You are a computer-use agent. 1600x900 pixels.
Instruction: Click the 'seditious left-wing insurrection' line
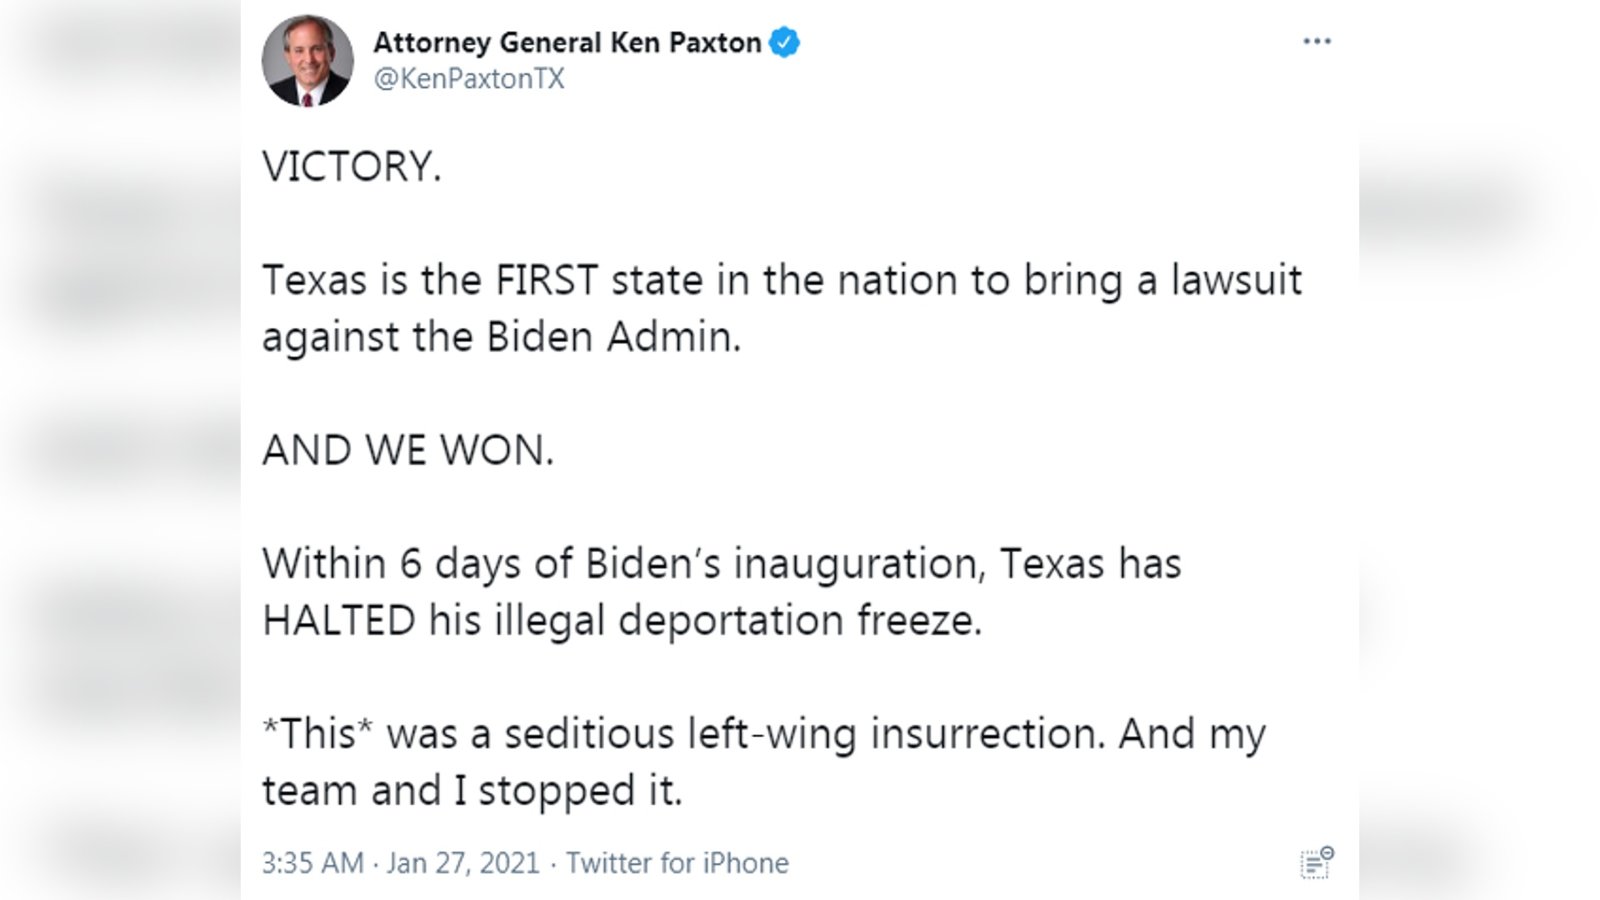(764, 734)
